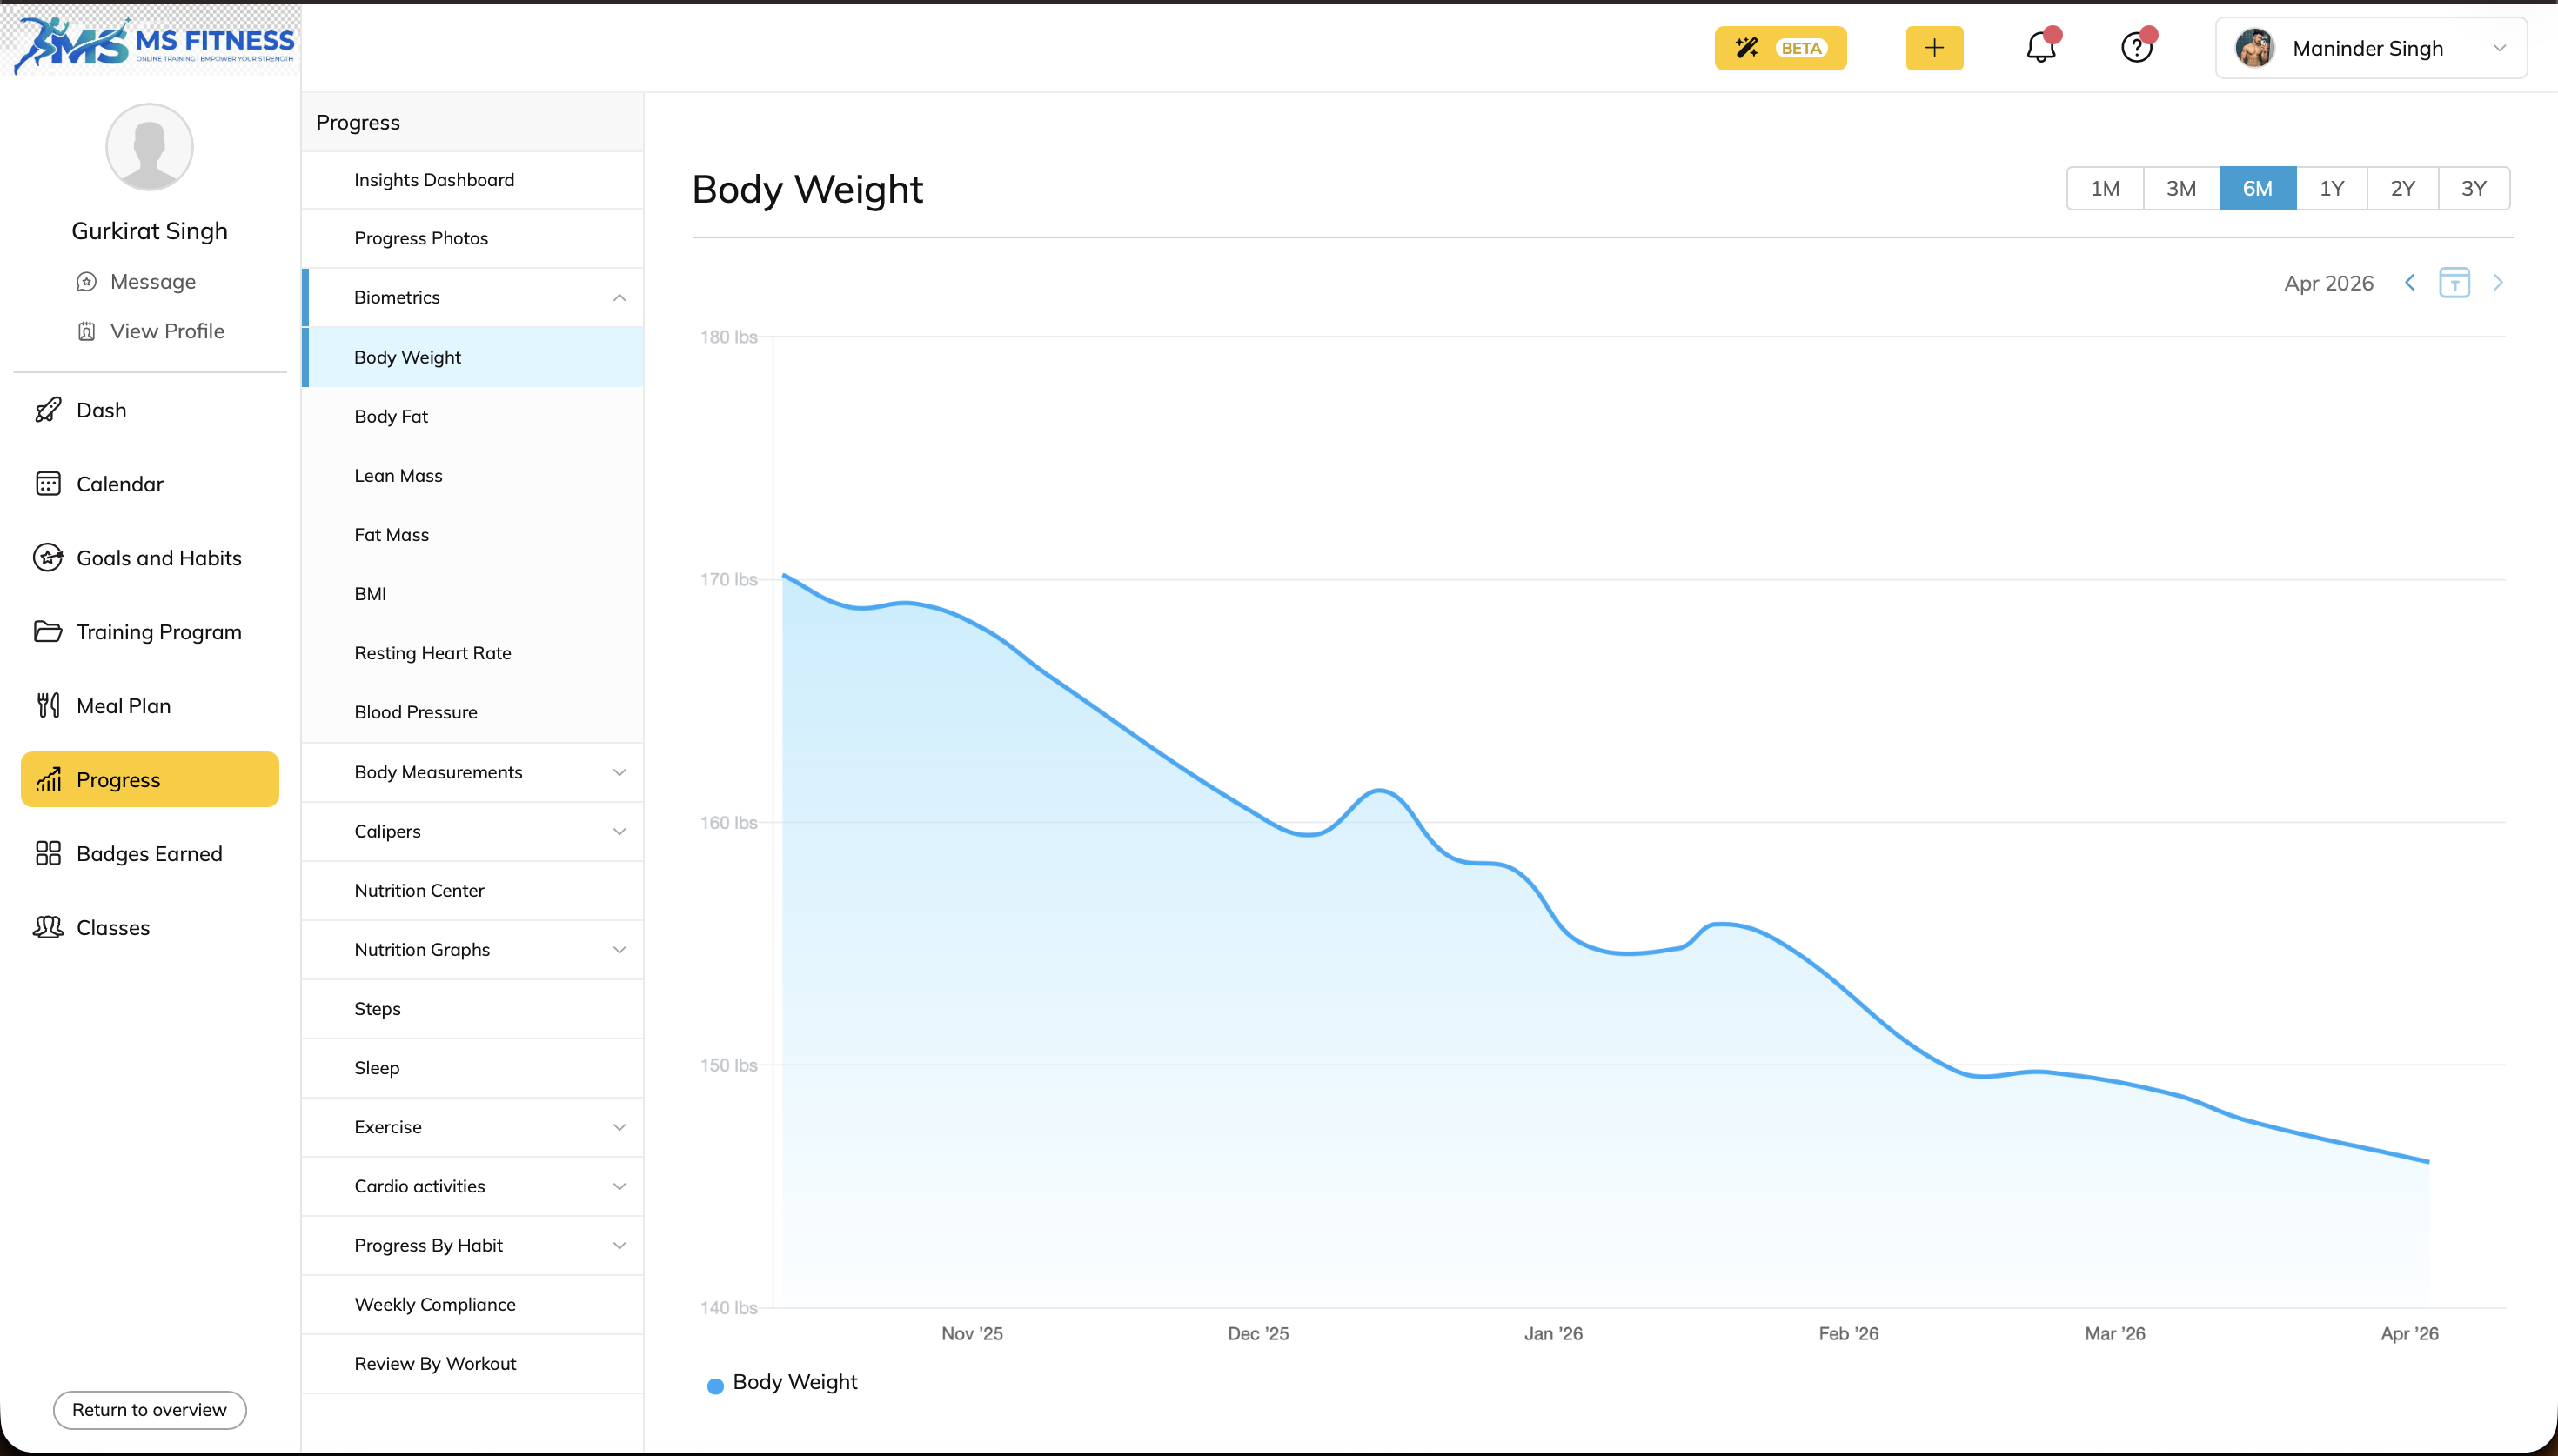Set chart range to 3Y

click(2473, 189)
